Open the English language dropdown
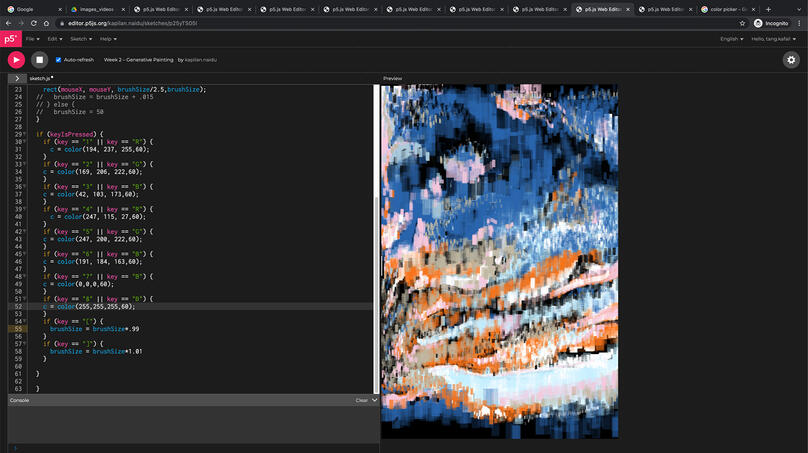 pyautogui.click(x=733, y=39)
